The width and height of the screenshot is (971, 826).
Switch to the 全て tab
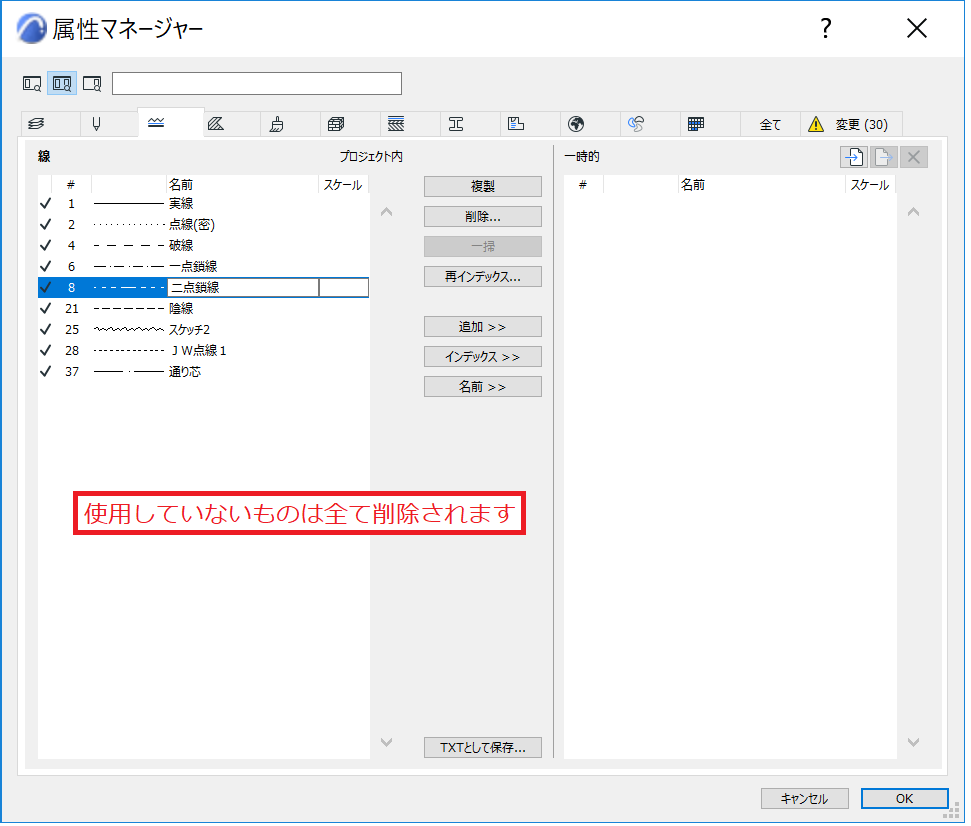tap(770, 124)
